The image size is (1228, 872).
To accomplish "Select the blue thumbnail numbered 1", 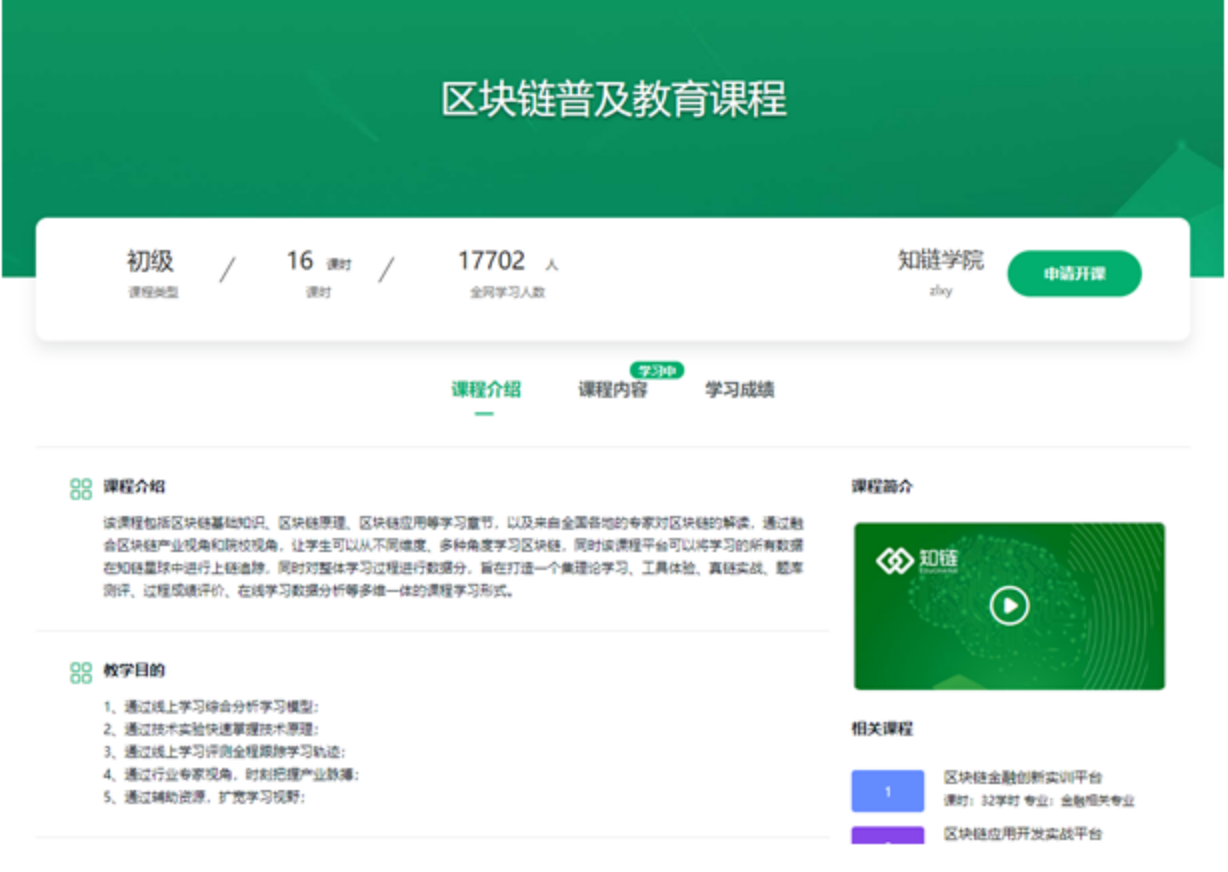I will pos(887,791).
